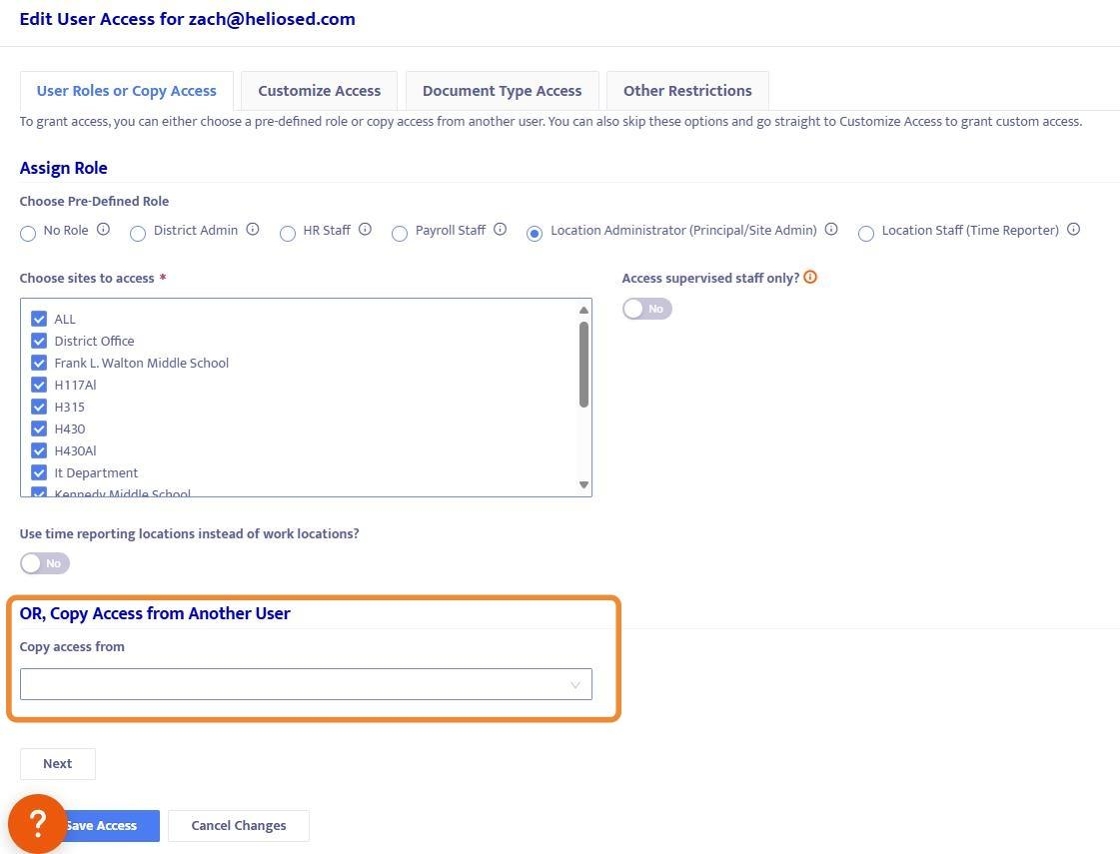This screenshot has height=854, width=1120.
Task: Toggle the Access supervised staff only switch
Action: 647,309
